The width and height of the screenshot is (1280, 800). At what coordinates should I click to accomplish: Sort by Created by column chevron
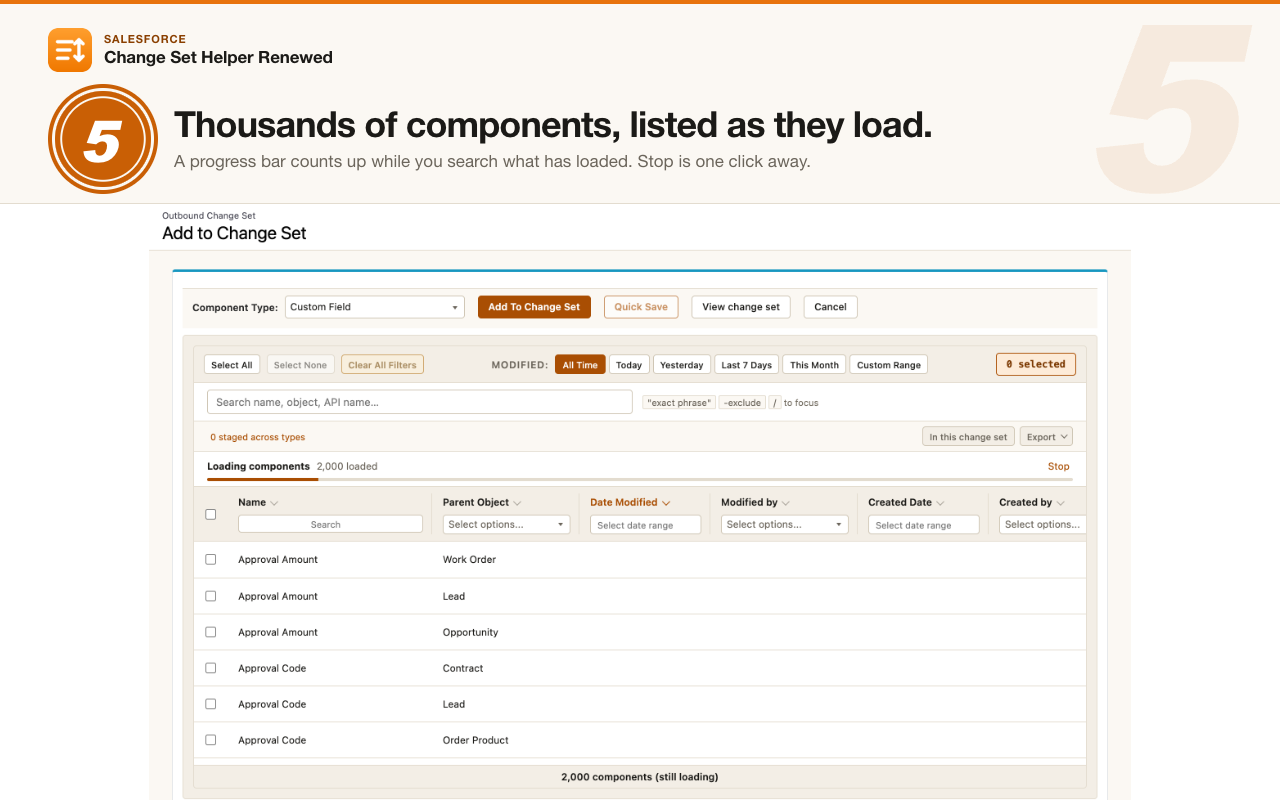coord(1060,503)
